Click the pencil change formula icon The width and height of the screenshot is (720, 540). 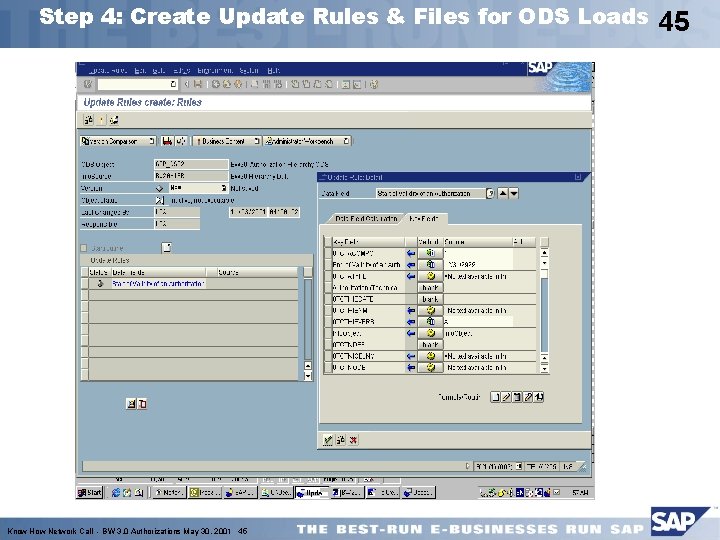pos(506,397)
